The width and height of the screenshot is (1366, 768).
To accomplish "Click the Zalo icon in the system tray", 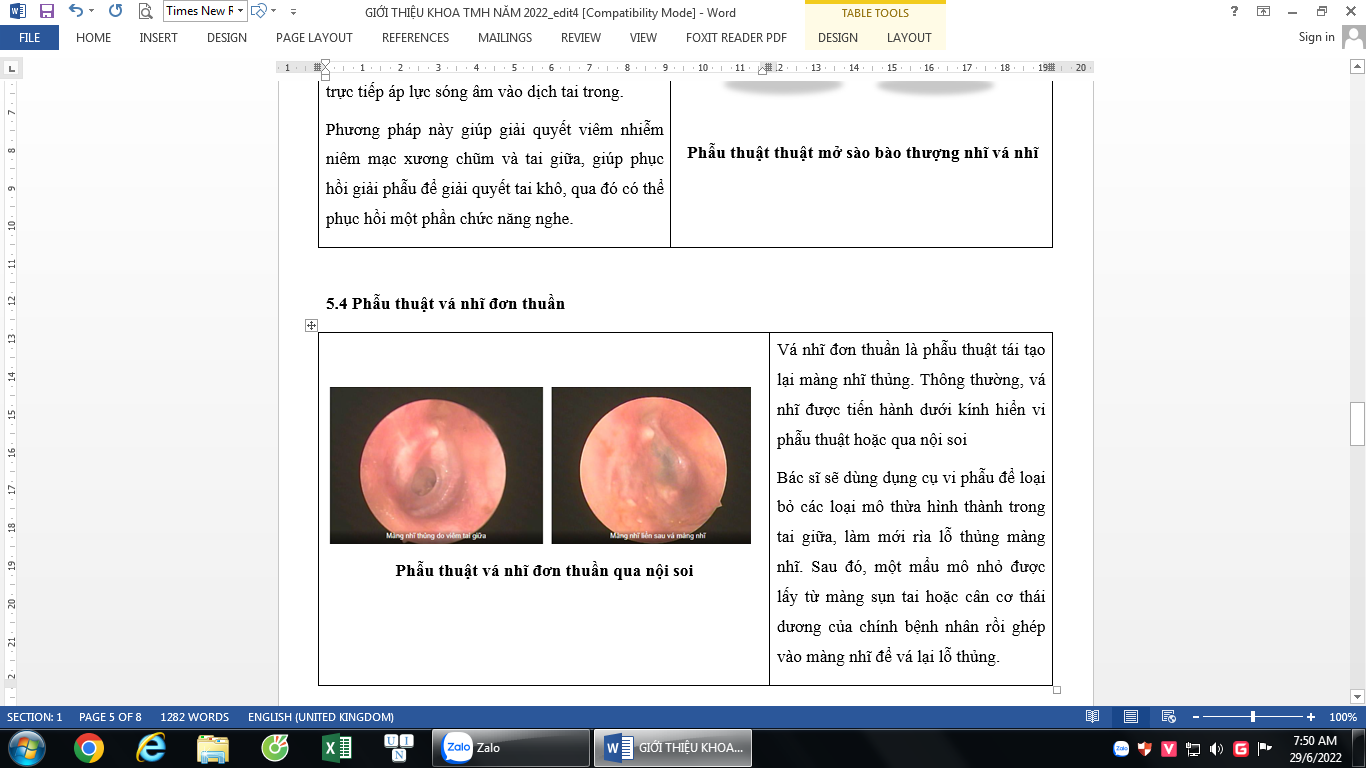I will [1121, 748].
